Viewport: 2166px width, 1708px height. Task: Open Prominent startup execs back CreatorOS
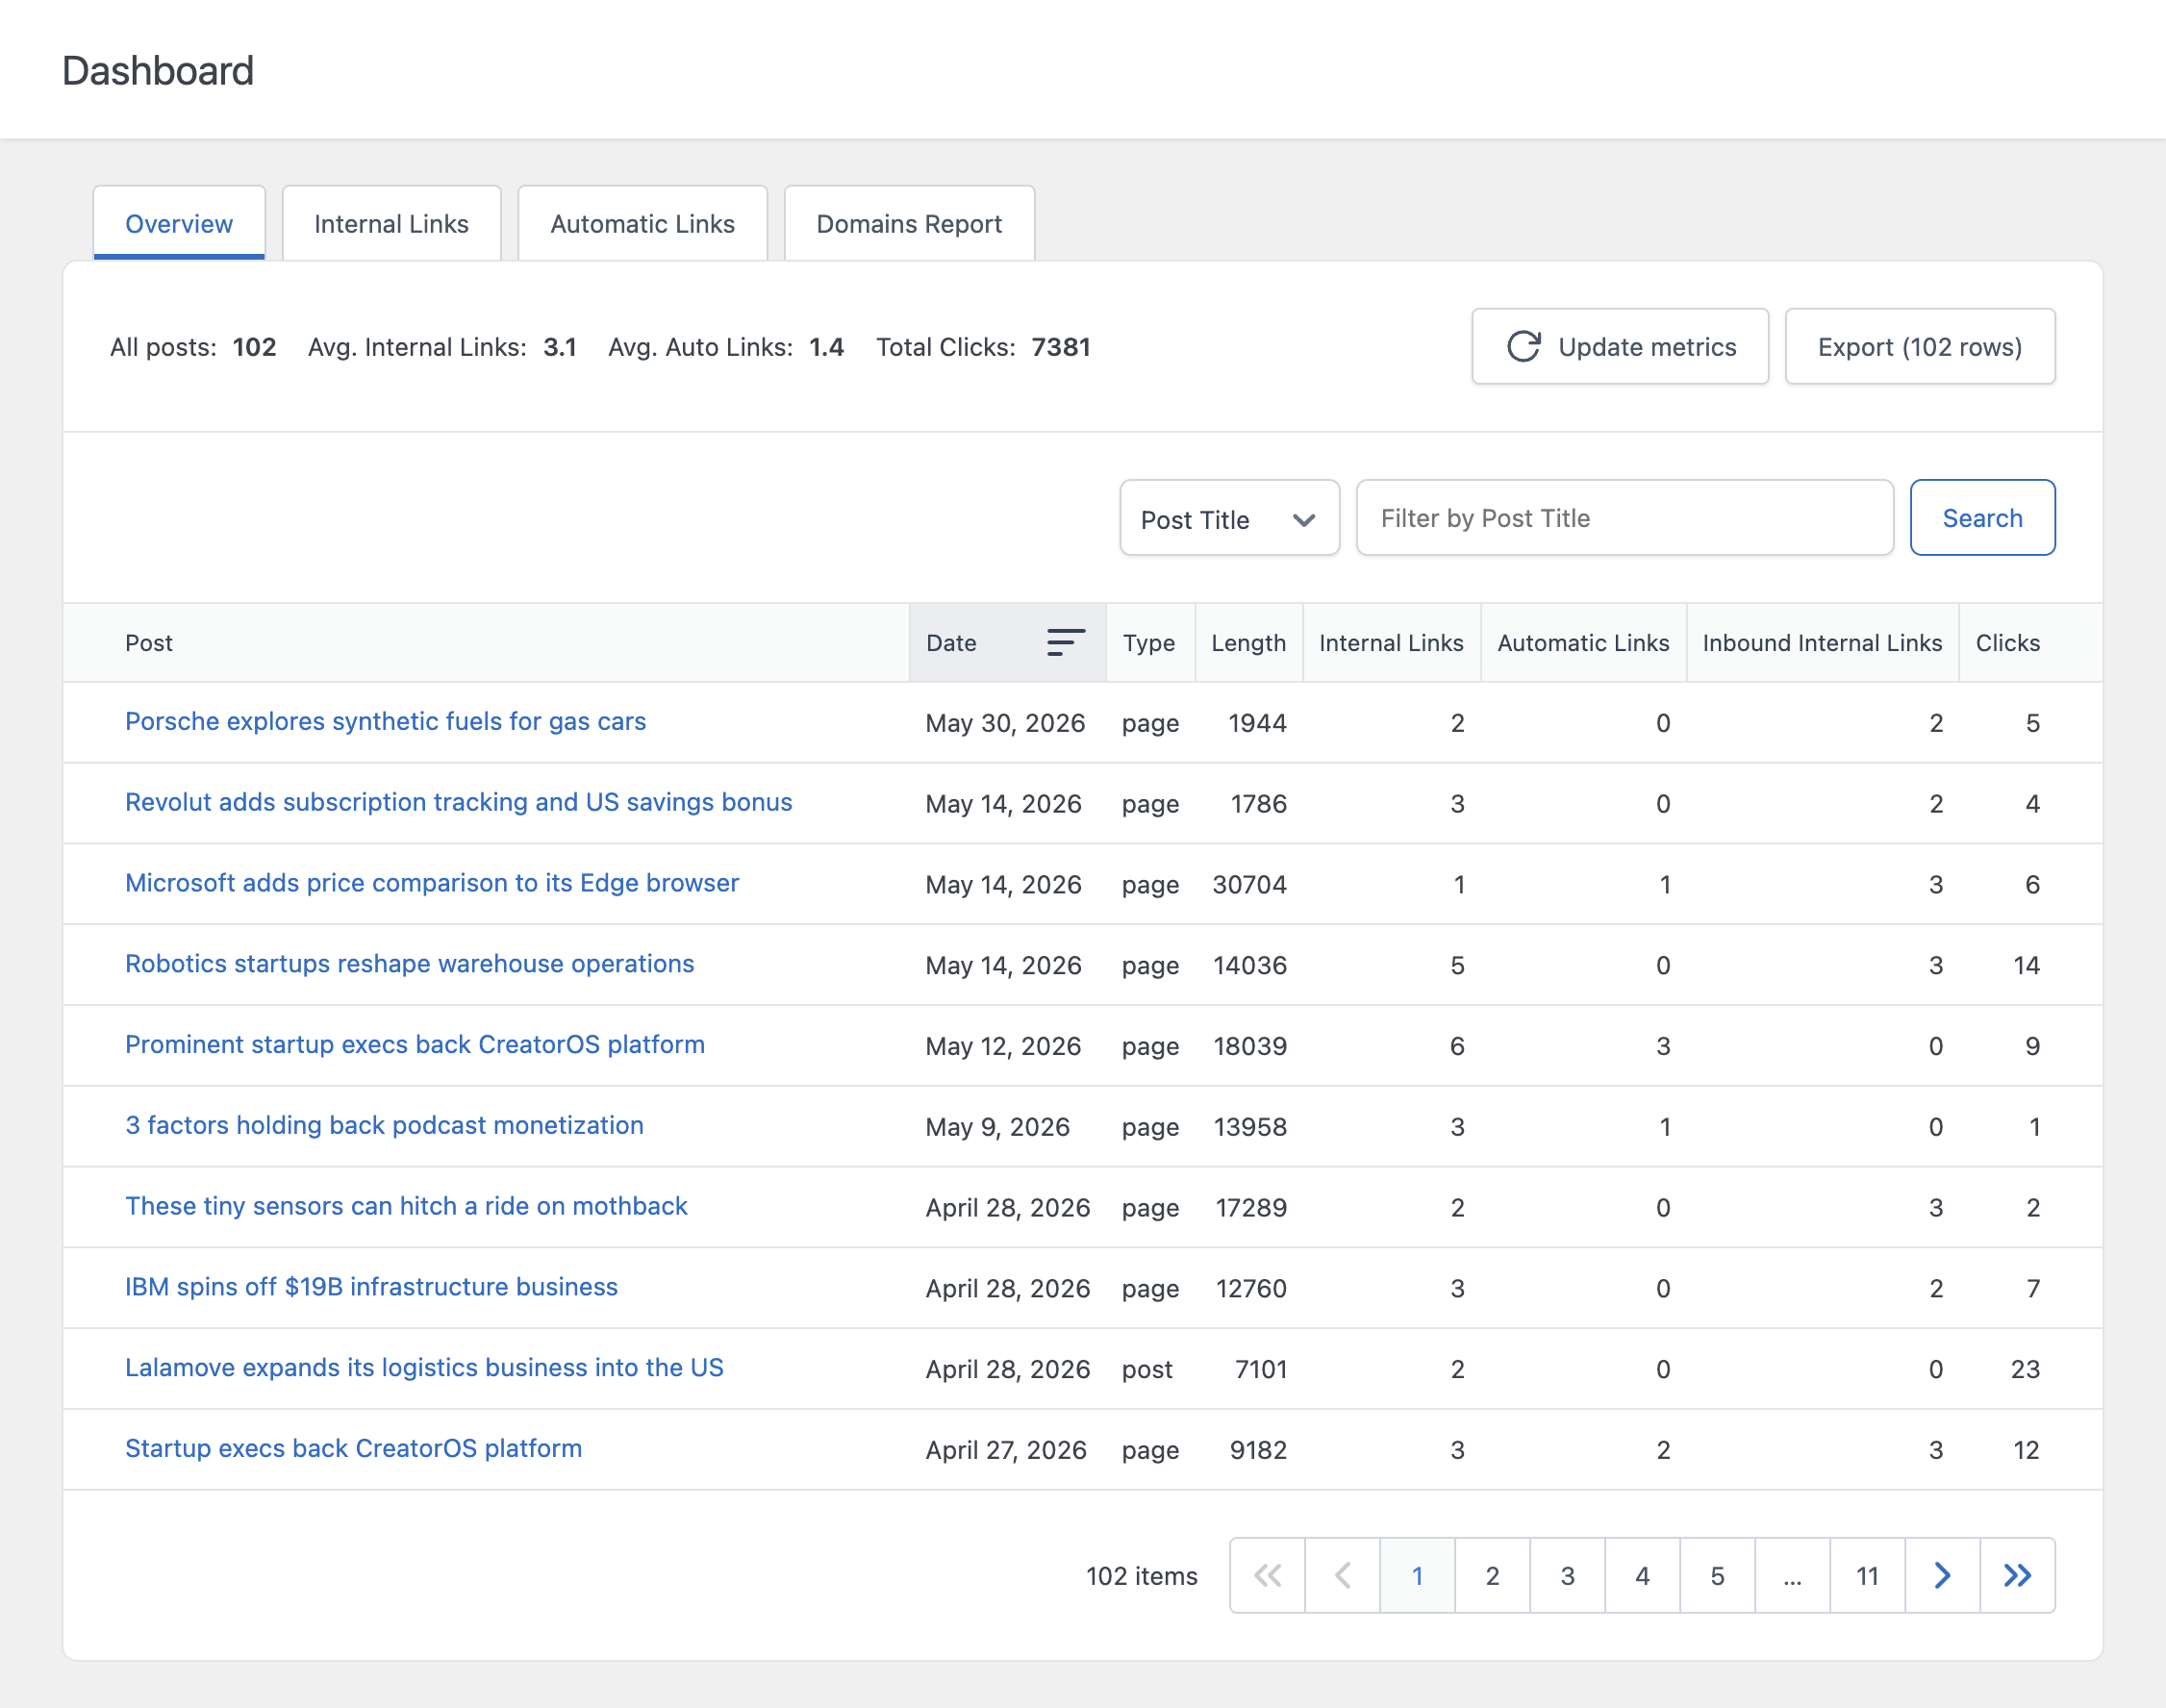(414, 1044)
